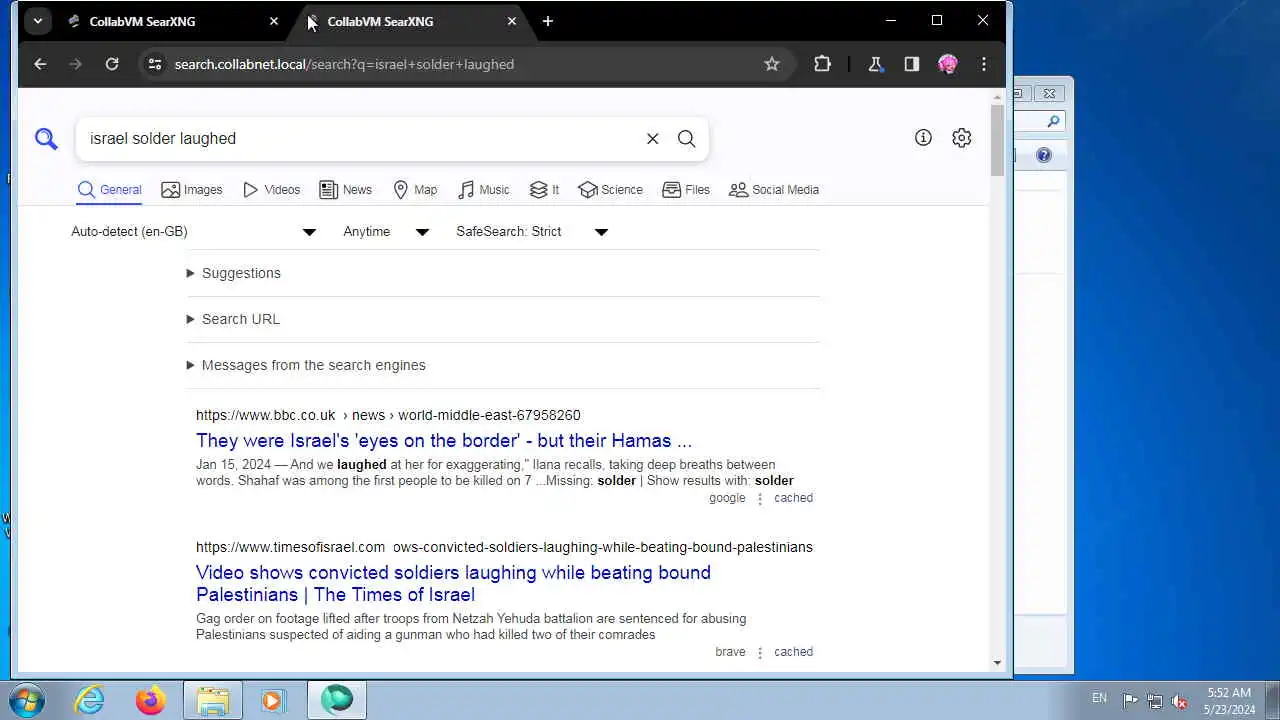Click the EN language indicator in tray

(x=1099, y=698)
